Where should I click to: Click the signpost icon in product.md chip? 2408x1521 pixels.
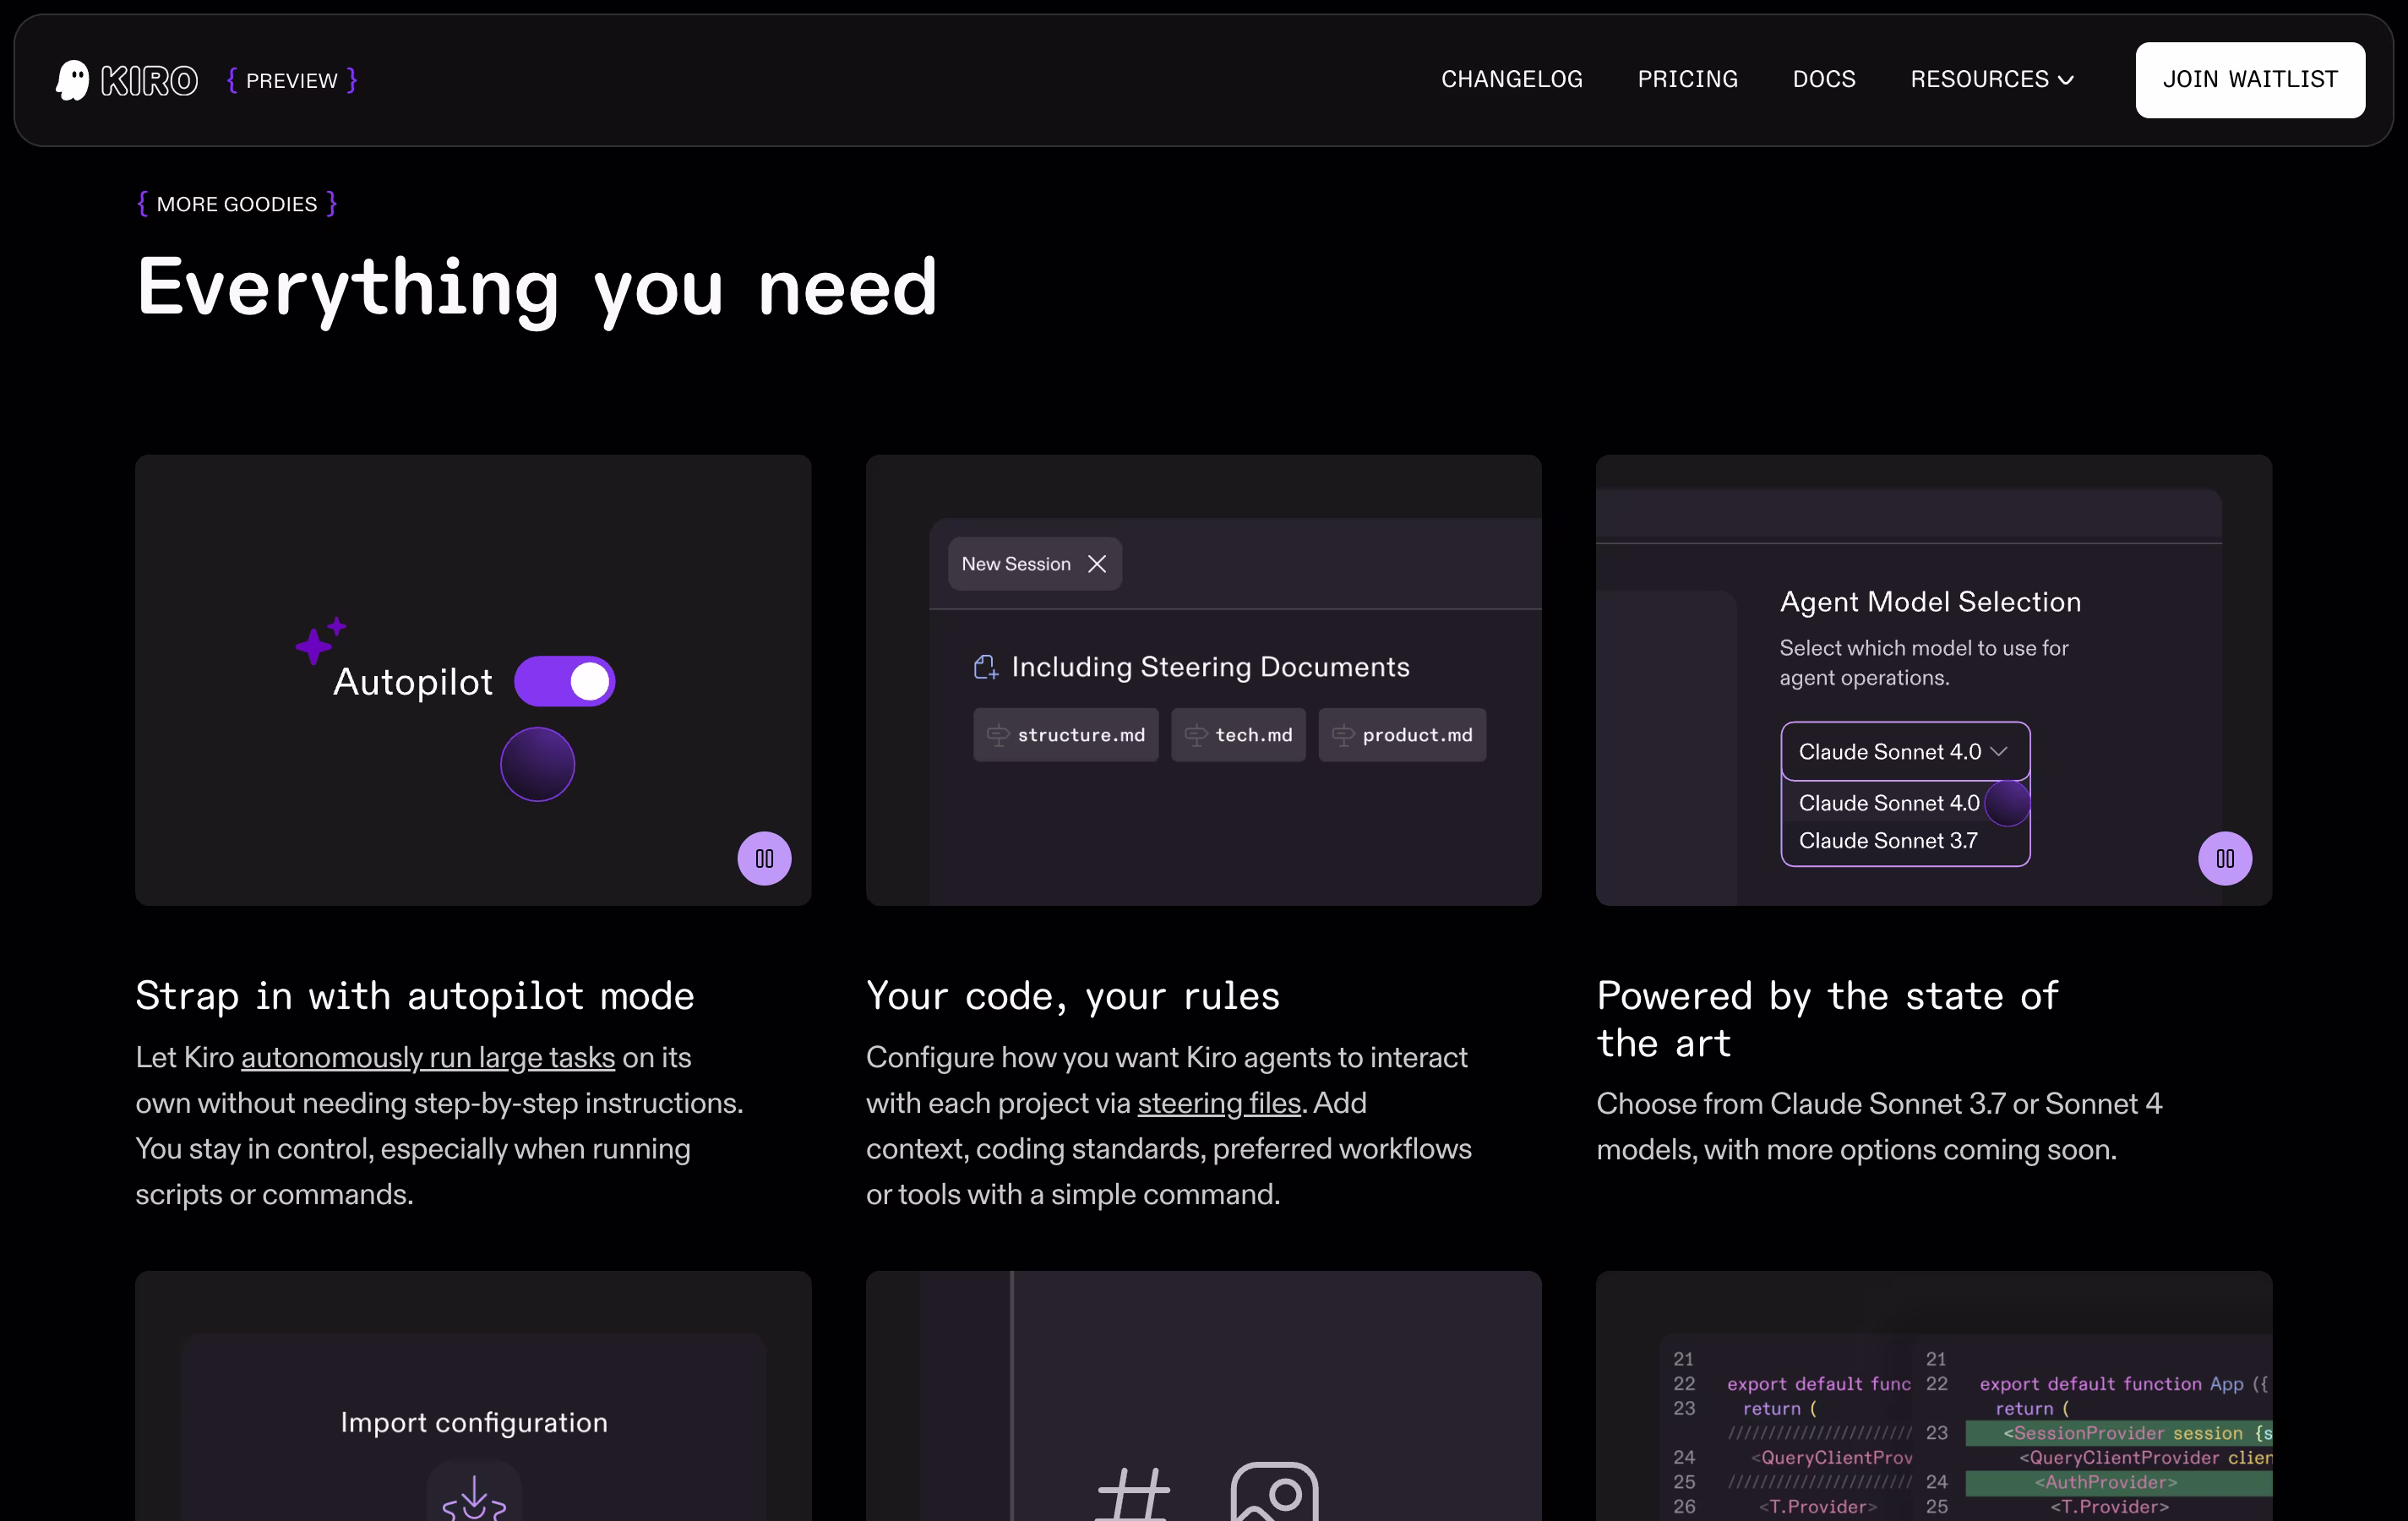point(1343,736)
